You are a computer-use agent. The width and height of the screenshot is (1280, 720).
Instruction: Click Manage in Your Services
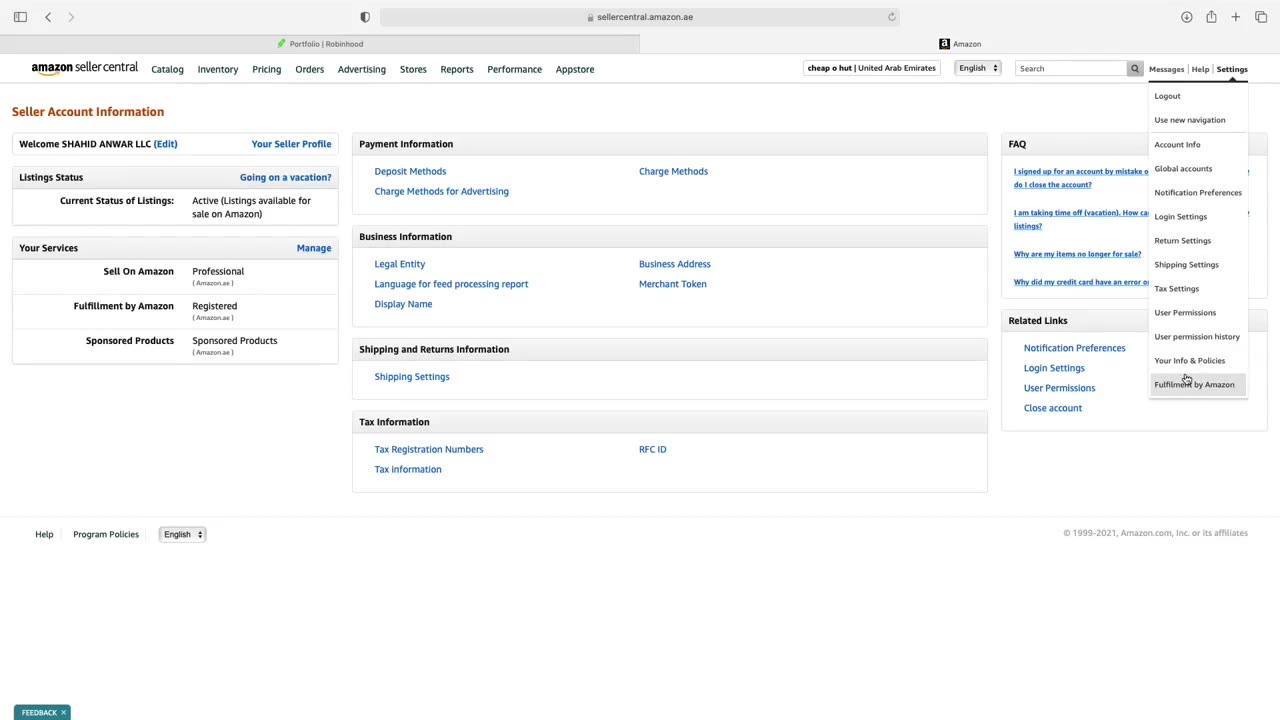coord(313,248)
